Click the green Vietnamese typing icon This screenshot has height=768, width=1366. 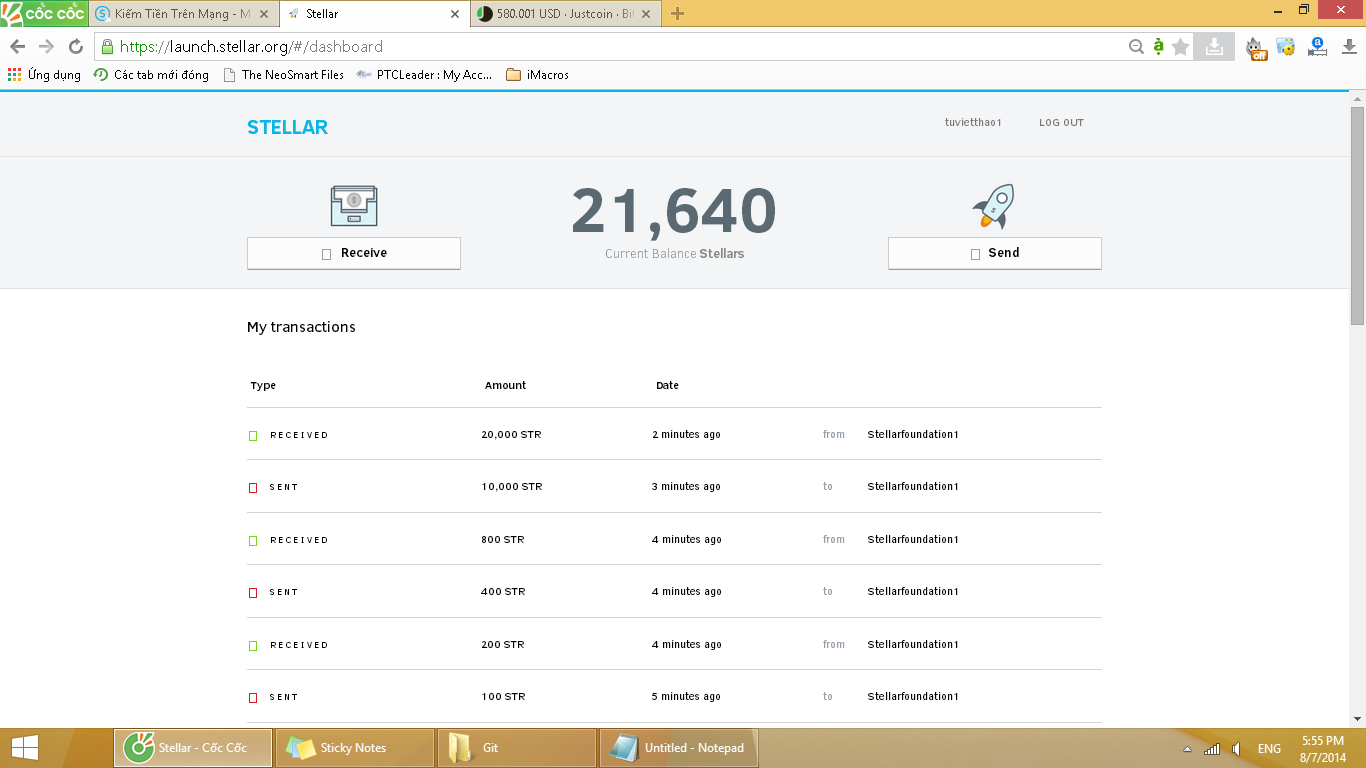(1158, 46)
